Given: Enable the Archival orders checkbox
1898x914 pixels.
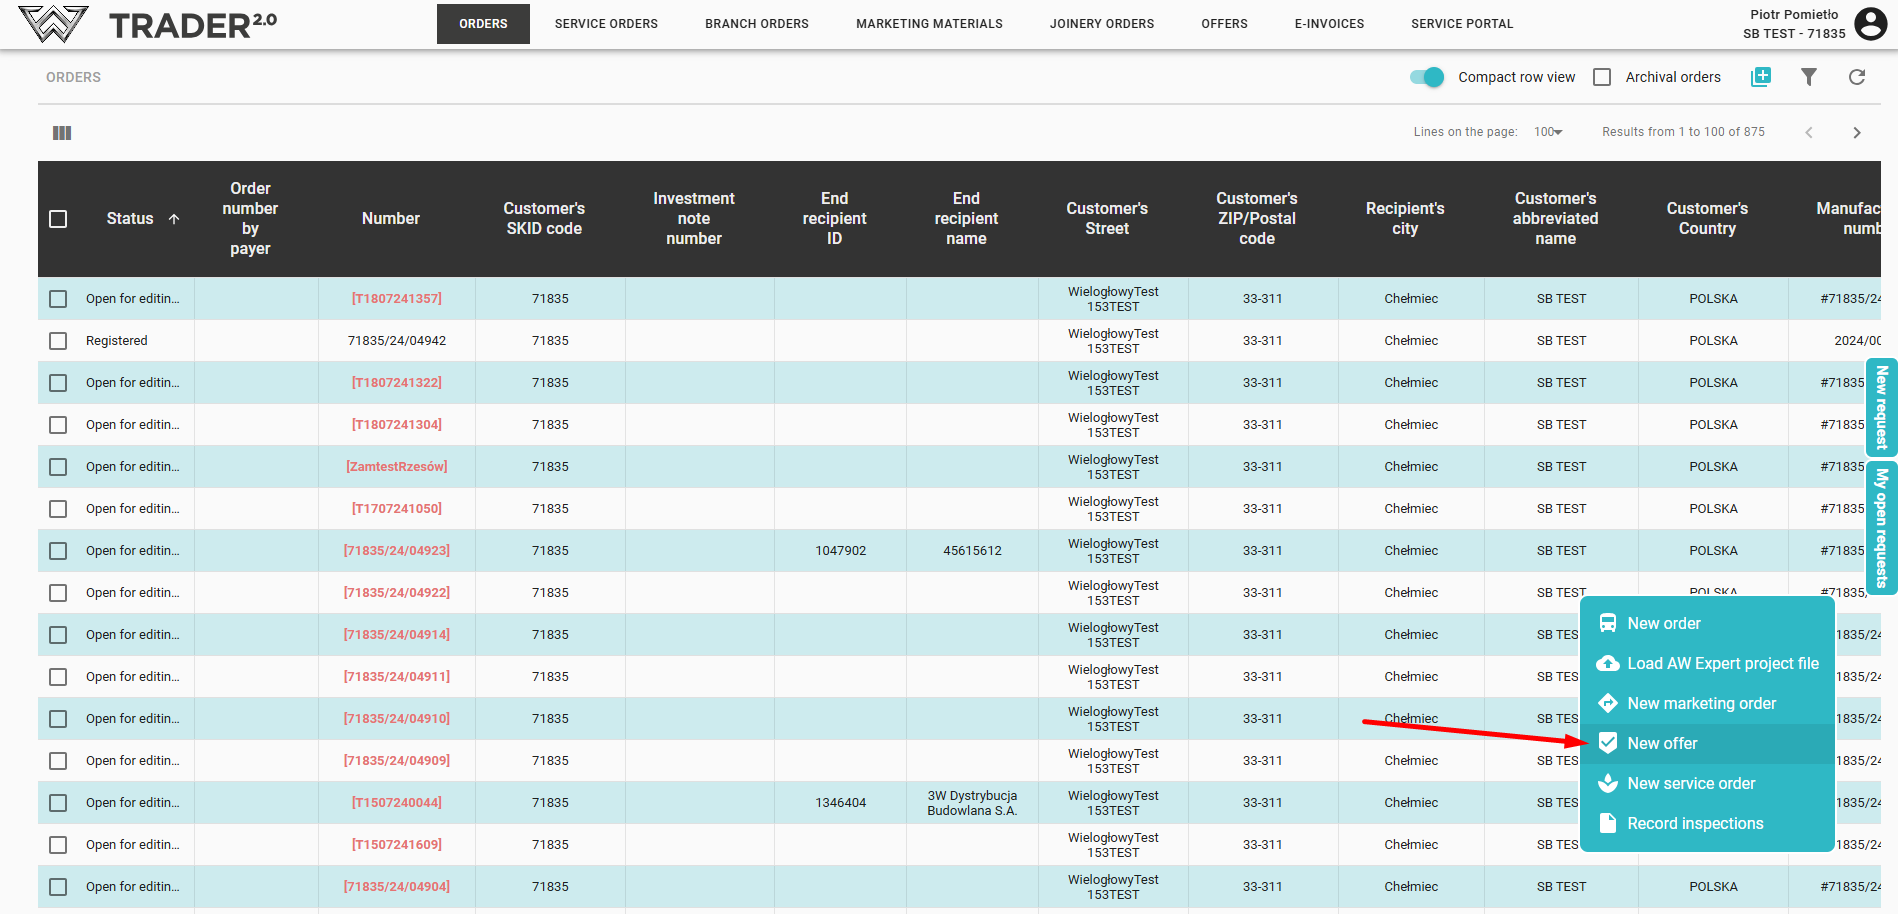Looking at the screenshot, I should 1602,77.
